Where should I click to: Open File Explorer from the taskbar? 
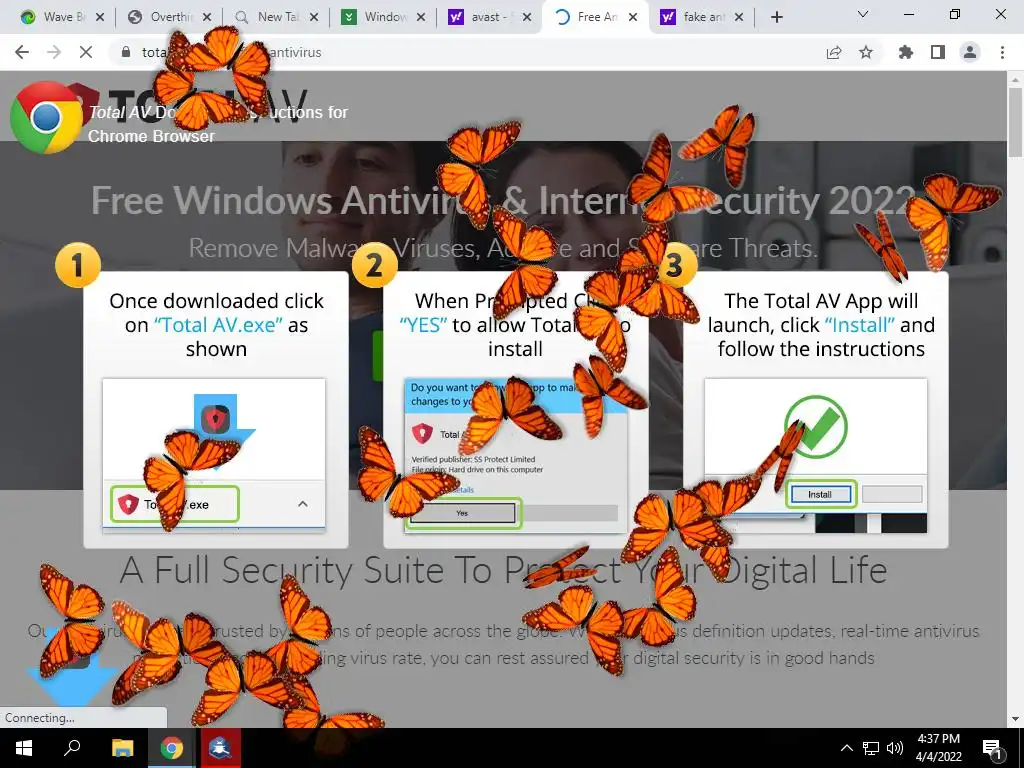point(122,748)
